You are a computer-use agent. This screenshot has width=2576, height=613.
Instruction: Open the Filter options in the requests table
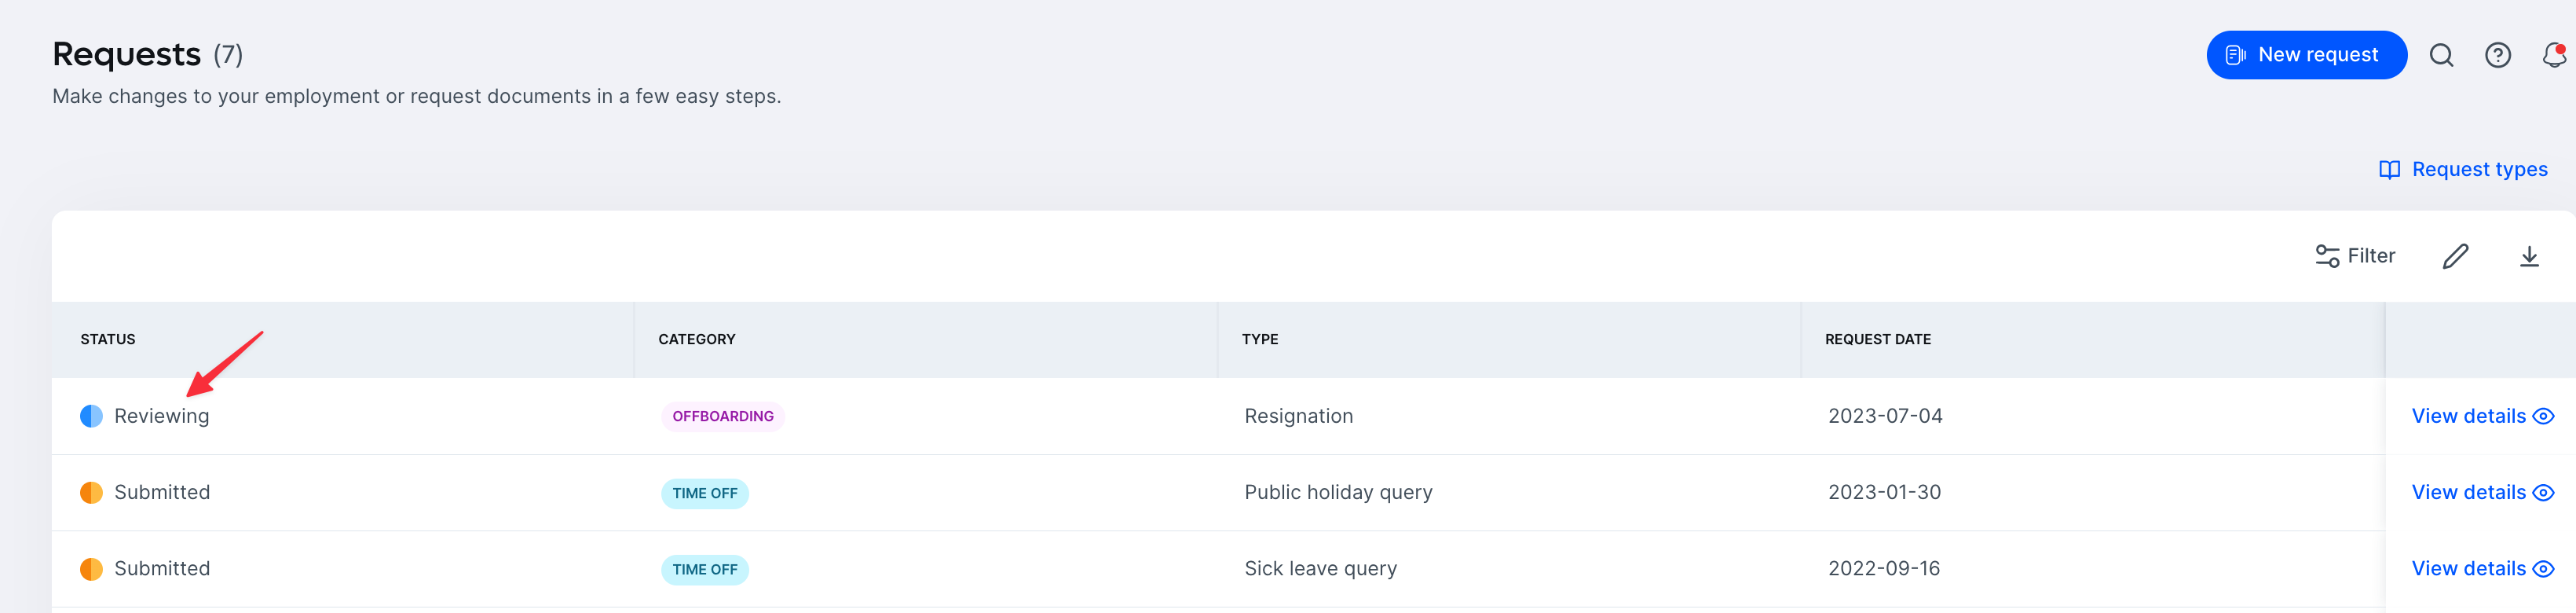2355,256
